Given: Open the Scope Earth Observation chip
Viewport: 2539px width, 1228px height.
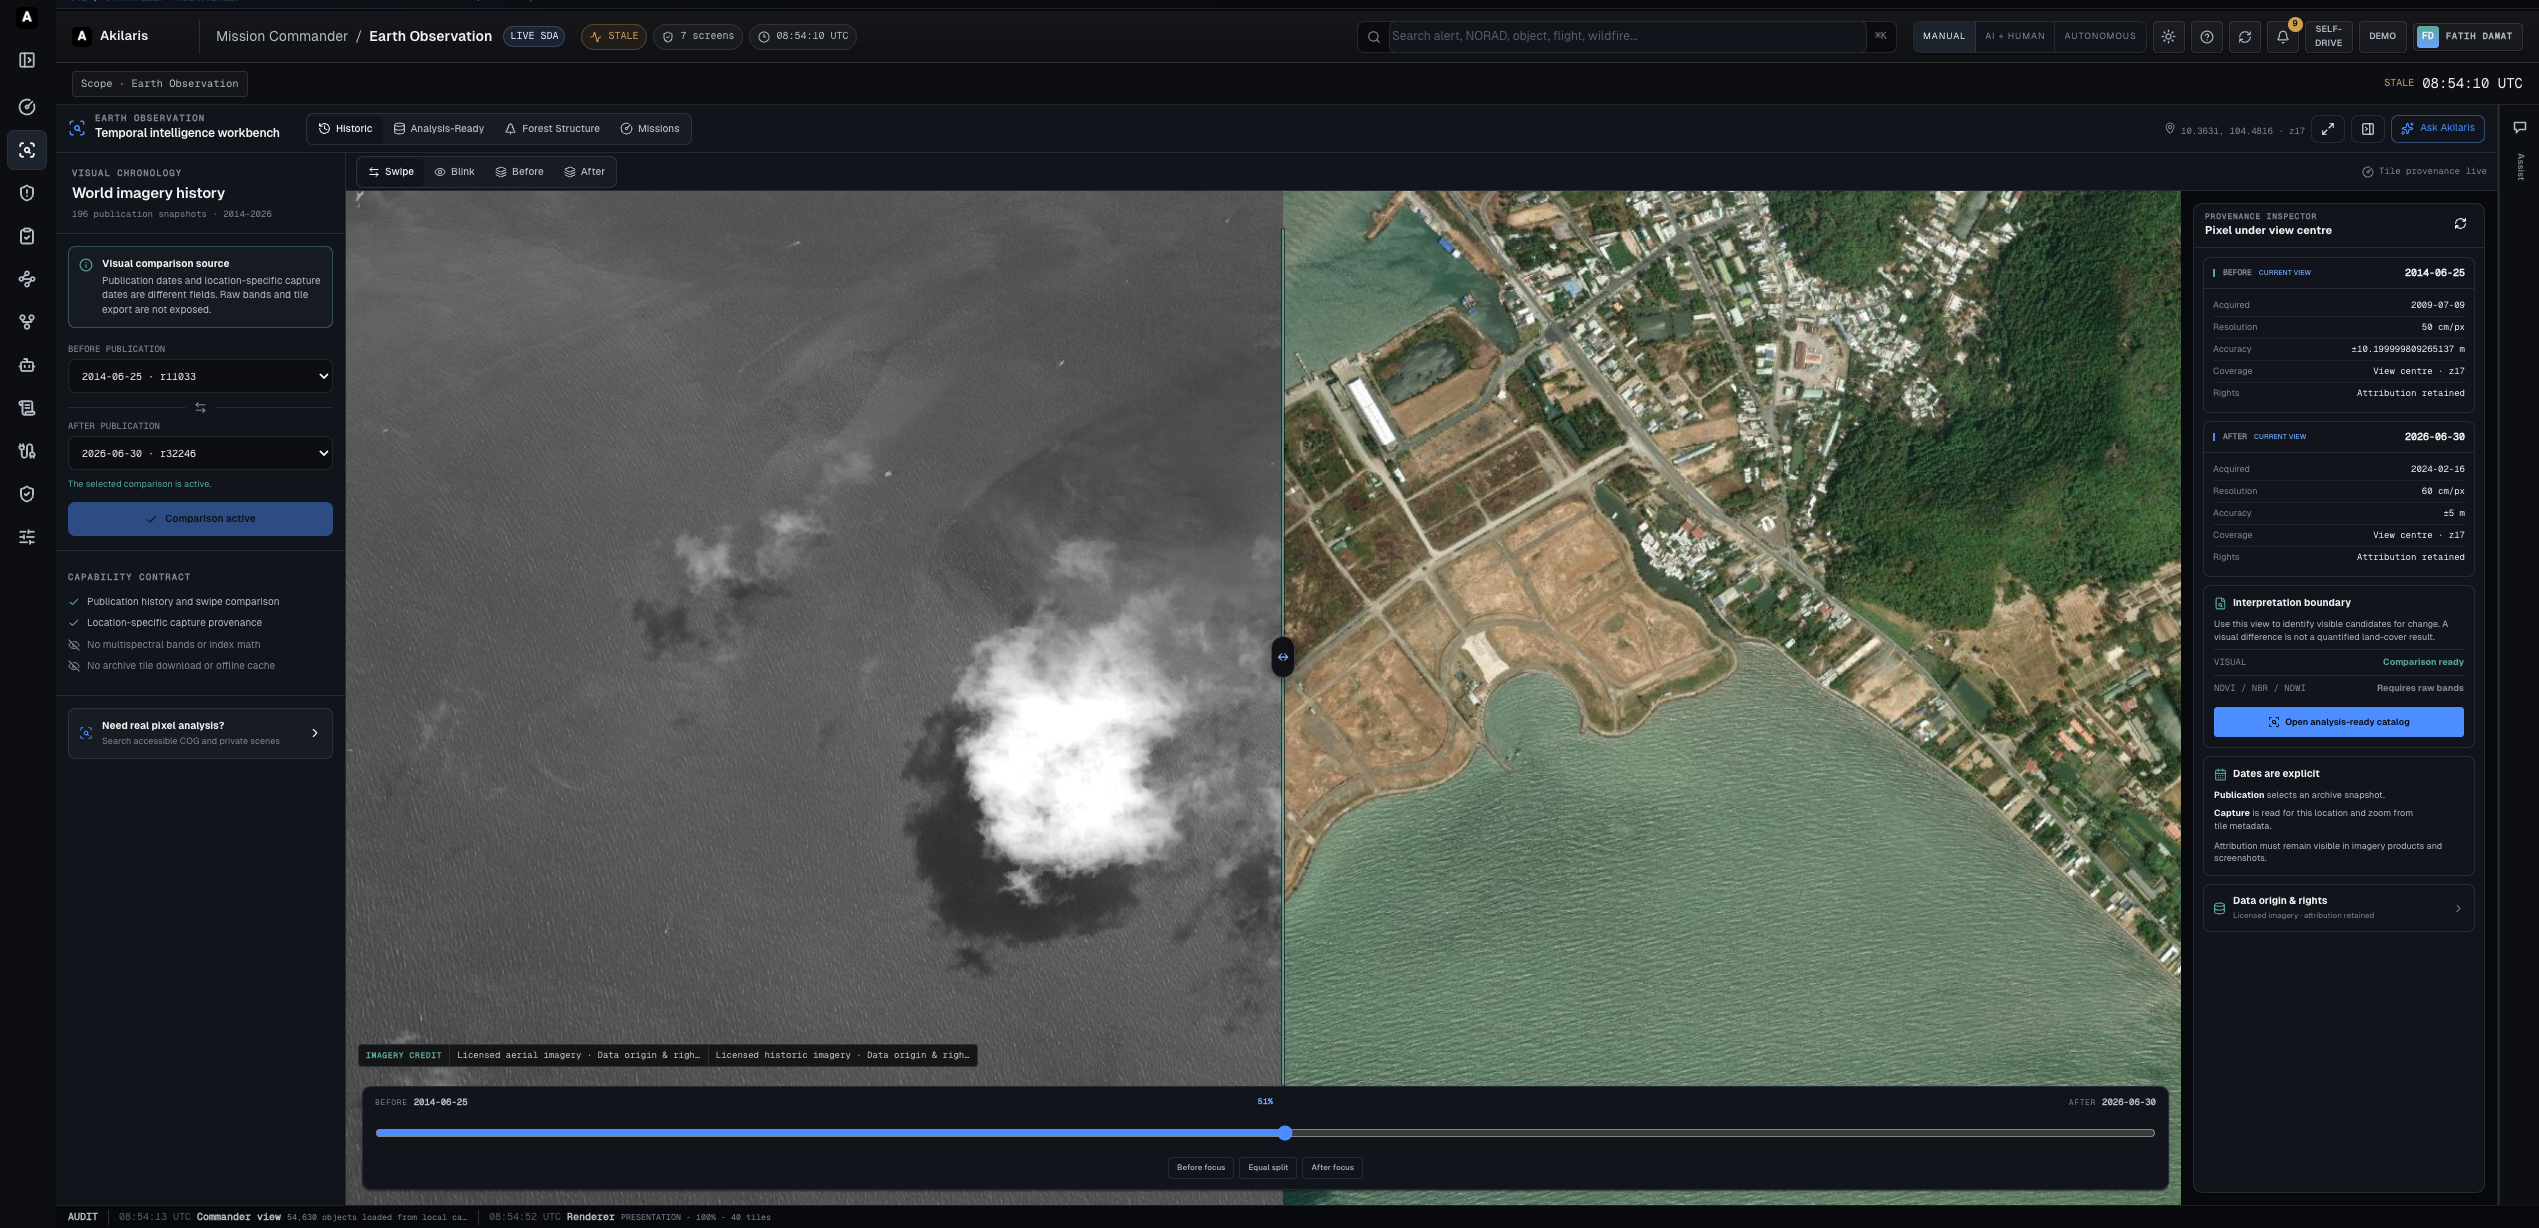Looking at the screenshot, I should pyautogui.click(x=160, y=84).
